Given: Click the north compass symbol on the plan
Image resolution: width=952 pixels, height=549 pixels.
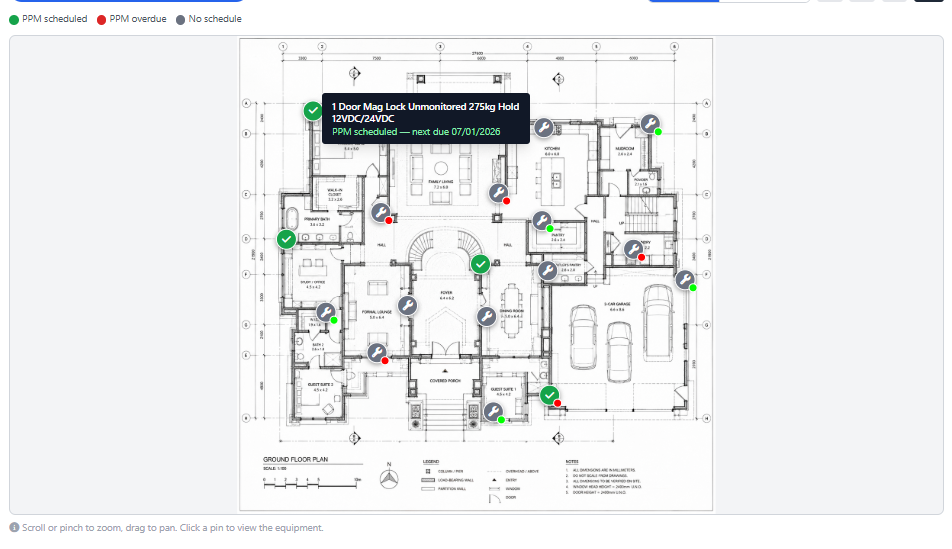Looking at the screenshot, I should pos(389,477).
